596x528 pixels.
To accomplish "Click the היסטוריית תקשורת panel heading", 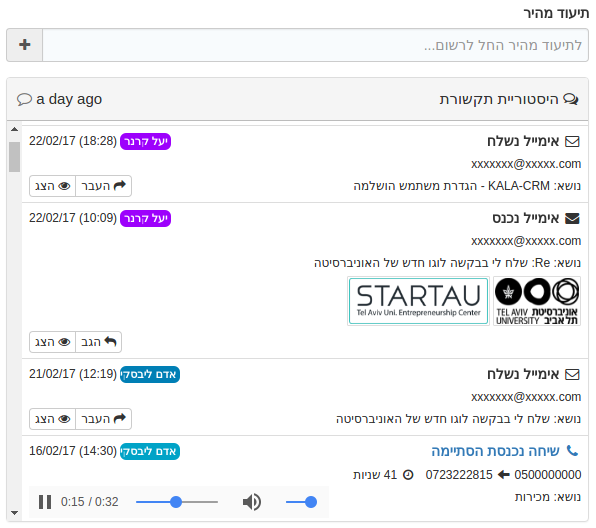I will coord(499,99).
